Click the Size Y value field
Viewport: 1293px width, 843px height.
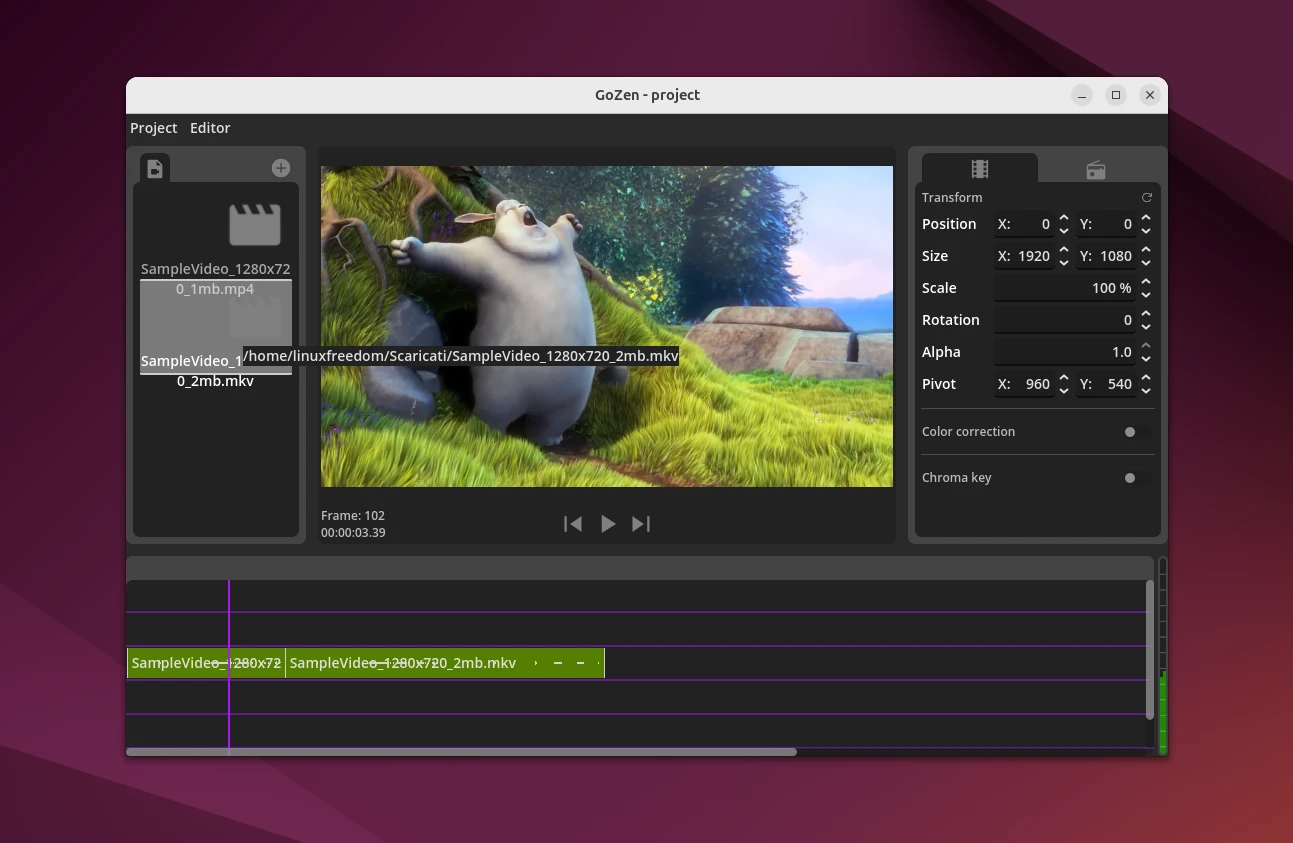(x=1106, y=256)
